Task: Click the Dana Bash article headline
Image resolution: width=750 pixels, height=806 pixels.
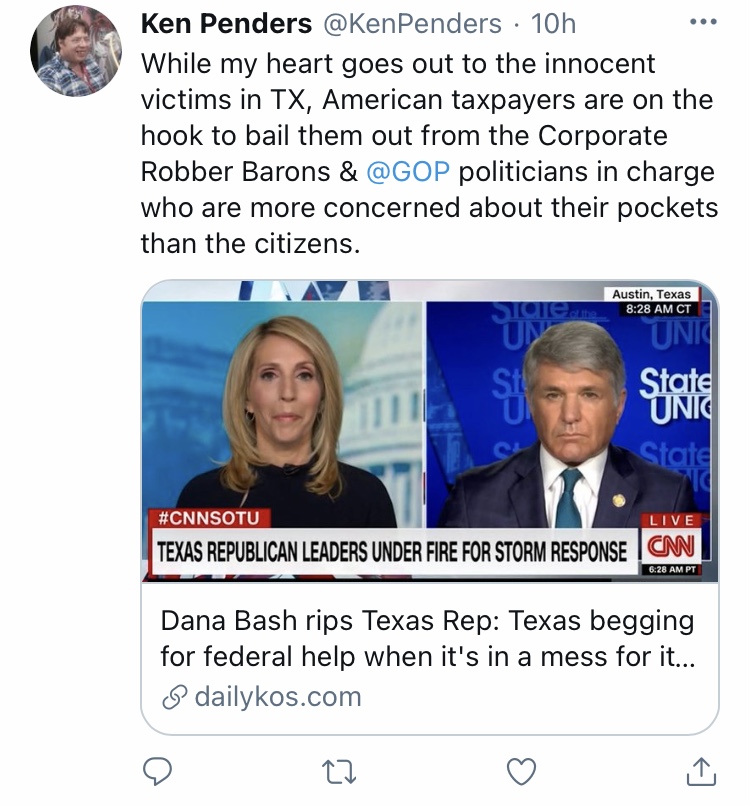Action: (x=428, y=638)
